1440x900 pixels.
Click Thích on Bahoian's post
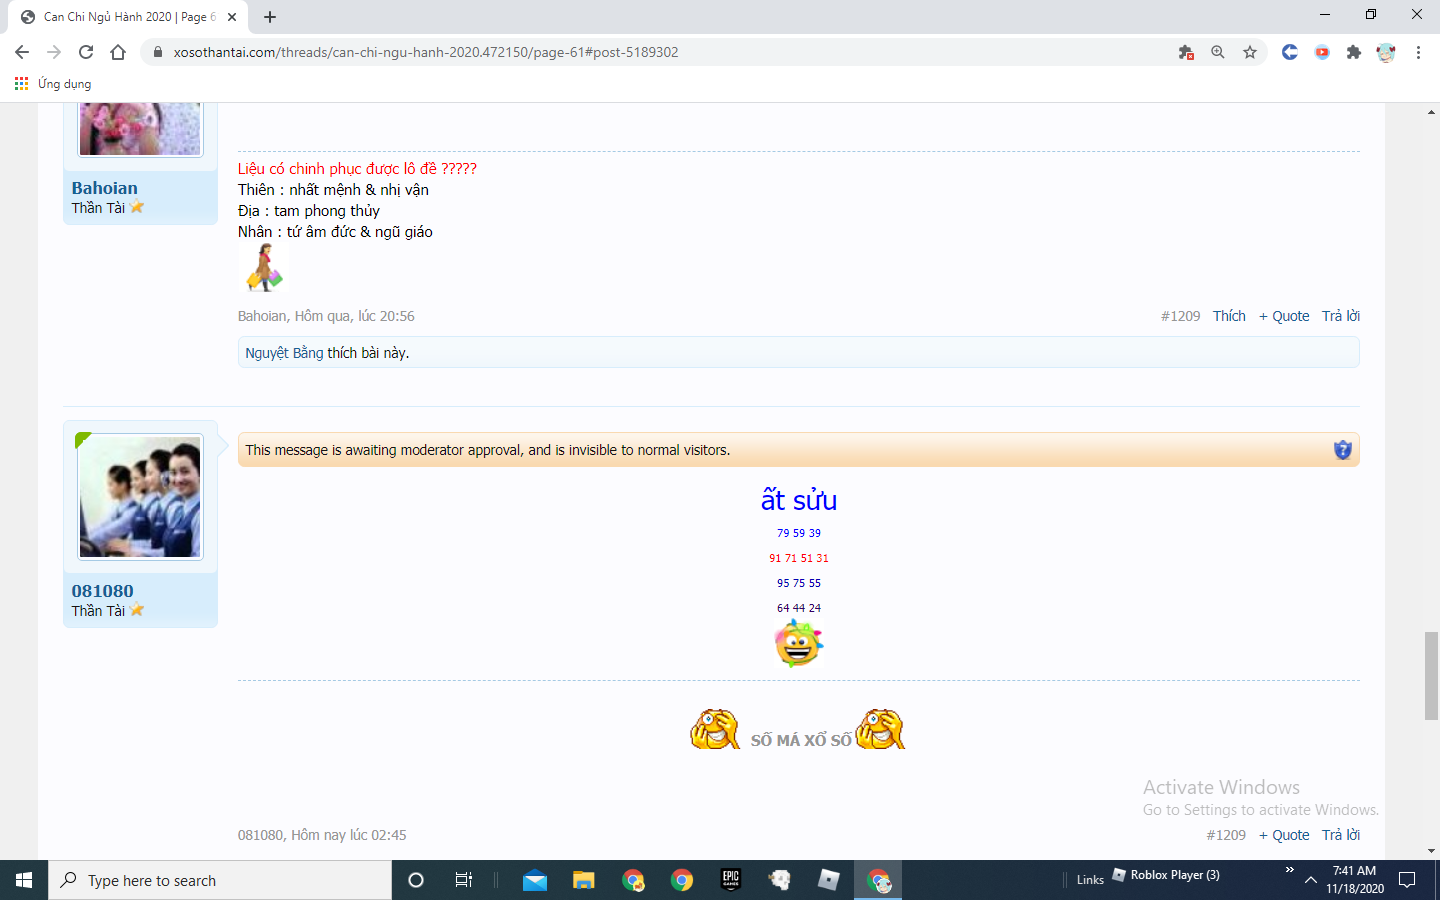tap(1229, 316)
